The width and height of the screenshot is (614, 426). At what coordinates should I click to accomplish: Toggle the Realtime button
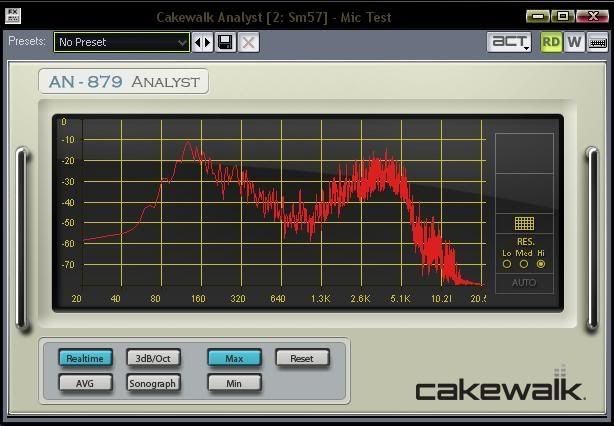pyautogui.click(x=85, y=358)
